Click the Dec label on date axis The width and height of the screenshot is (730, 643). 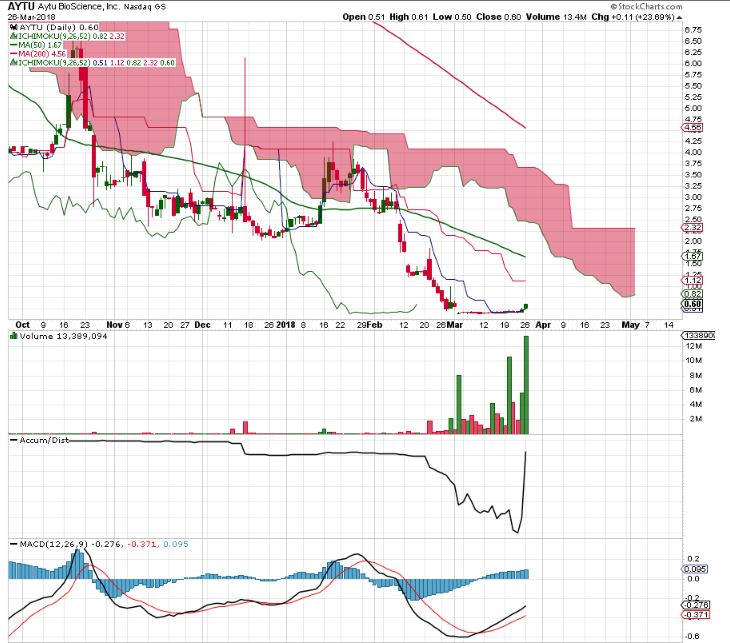pos(202,325)
